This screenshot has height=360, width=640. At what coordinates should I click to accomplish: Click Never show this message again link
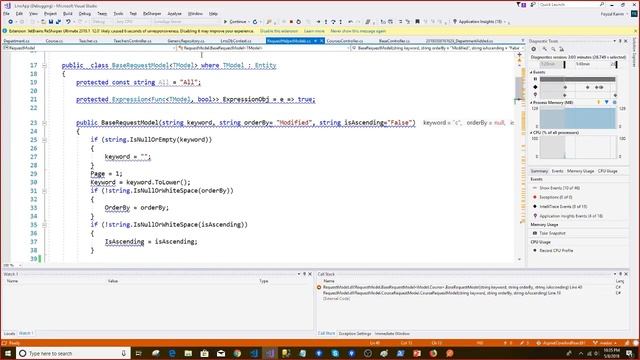tap(358, 31)
